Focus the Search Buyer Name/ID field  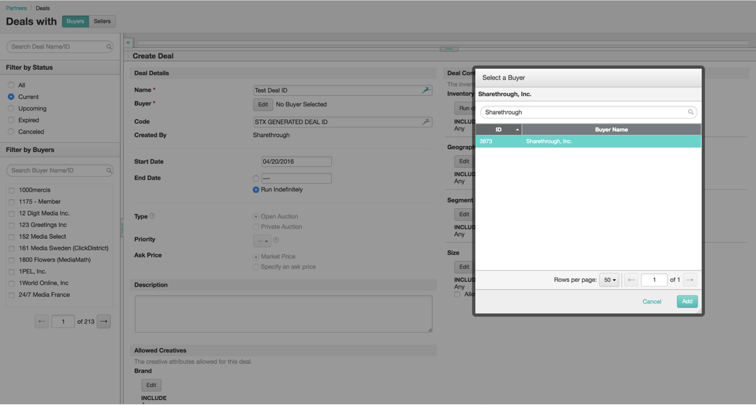60,170
